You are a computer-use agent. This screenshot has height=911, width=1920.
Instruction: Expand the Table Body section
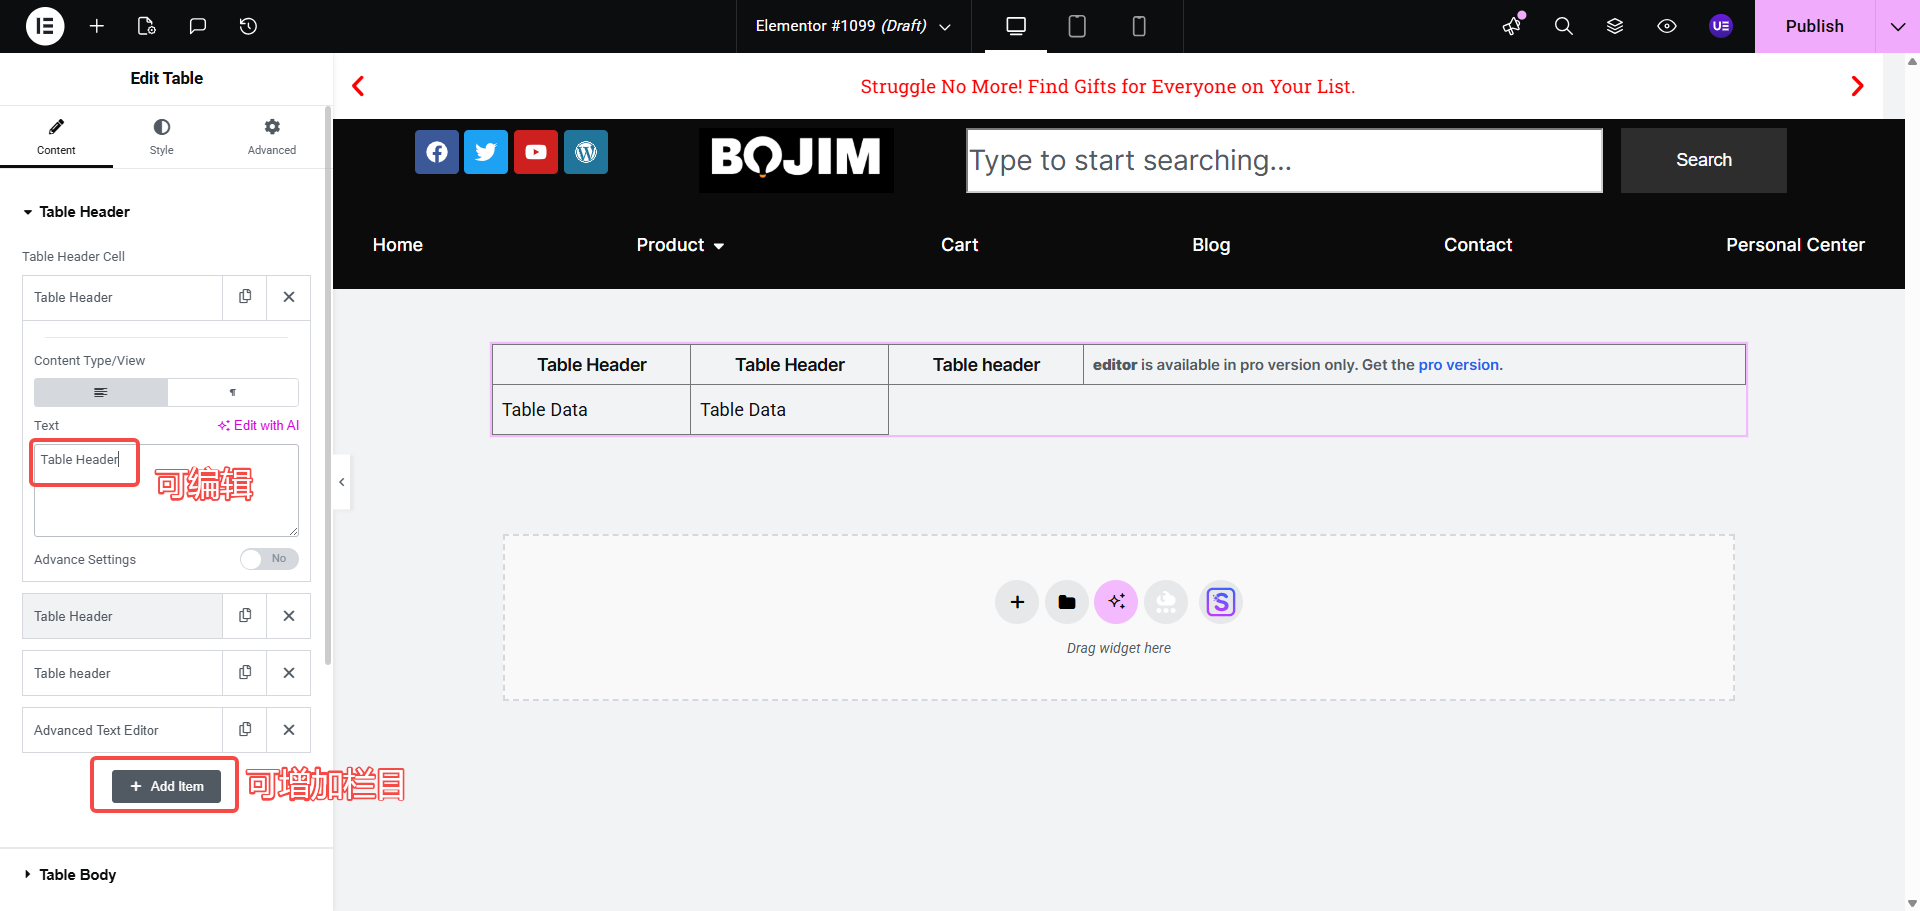point(77,875)
